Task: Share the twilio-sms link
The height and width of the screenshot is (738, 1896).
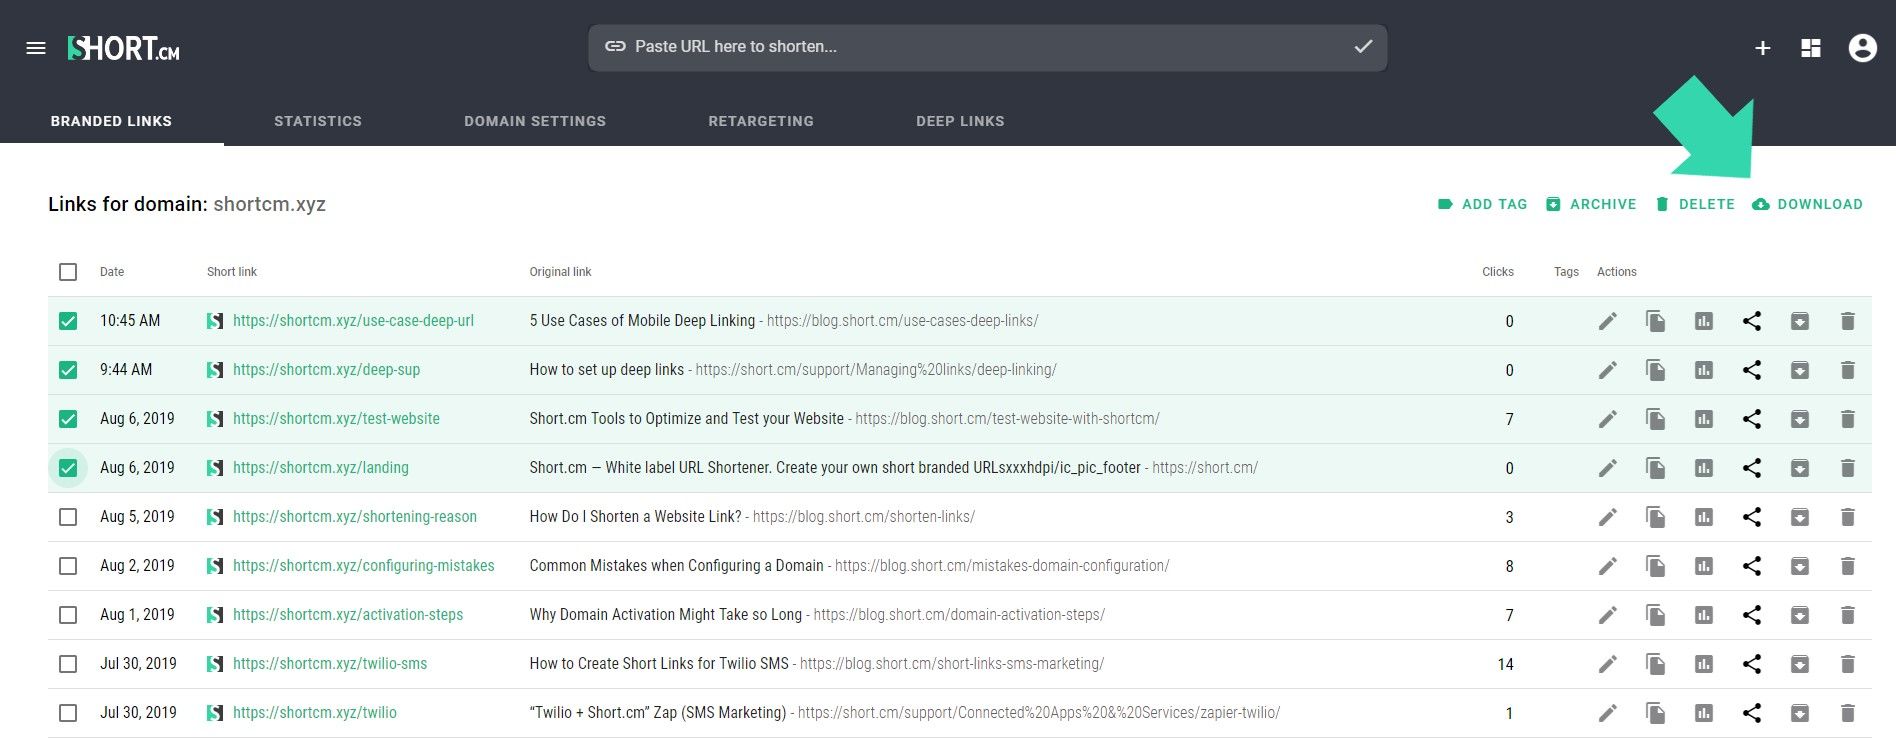Action: (1752, 664)
